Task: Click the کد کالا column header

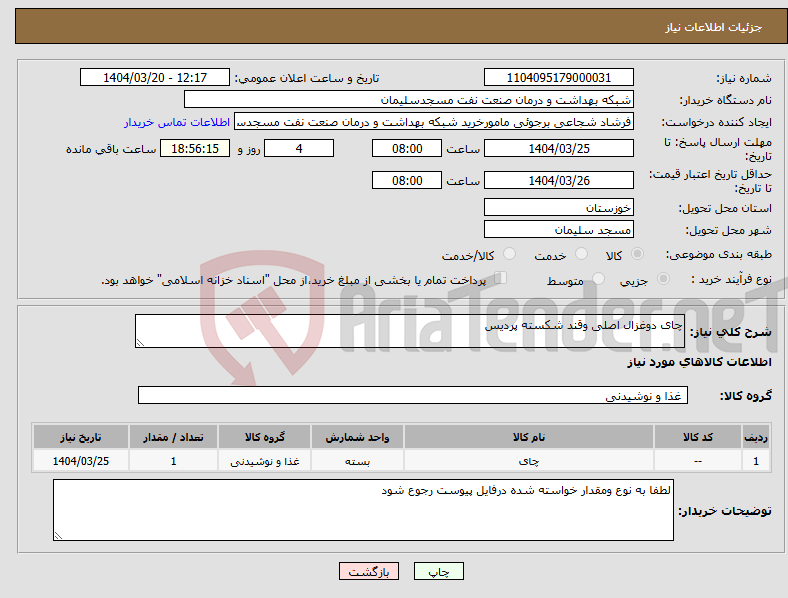Action: pyautogui.click(x=698, y=437)
